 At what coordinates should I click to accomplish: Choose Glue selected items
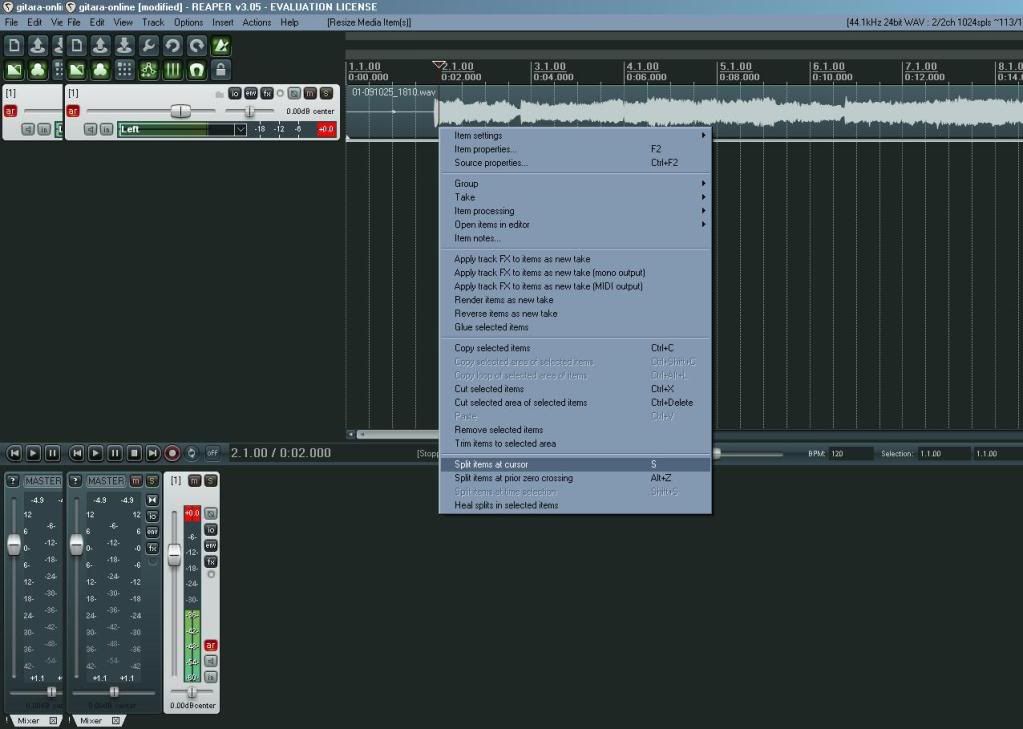pyautogui.click(x=575, y=327)
